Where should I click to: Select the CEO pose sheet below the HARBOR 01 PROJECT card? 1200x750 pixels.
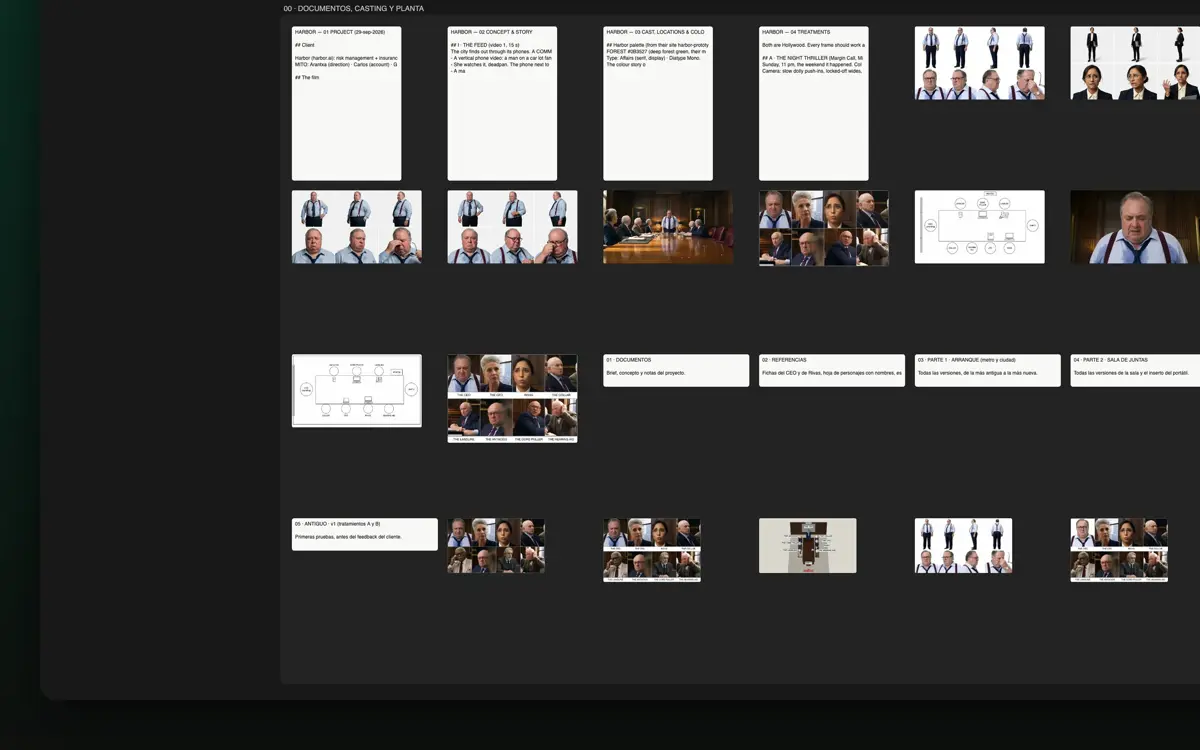tap(357, 227)
